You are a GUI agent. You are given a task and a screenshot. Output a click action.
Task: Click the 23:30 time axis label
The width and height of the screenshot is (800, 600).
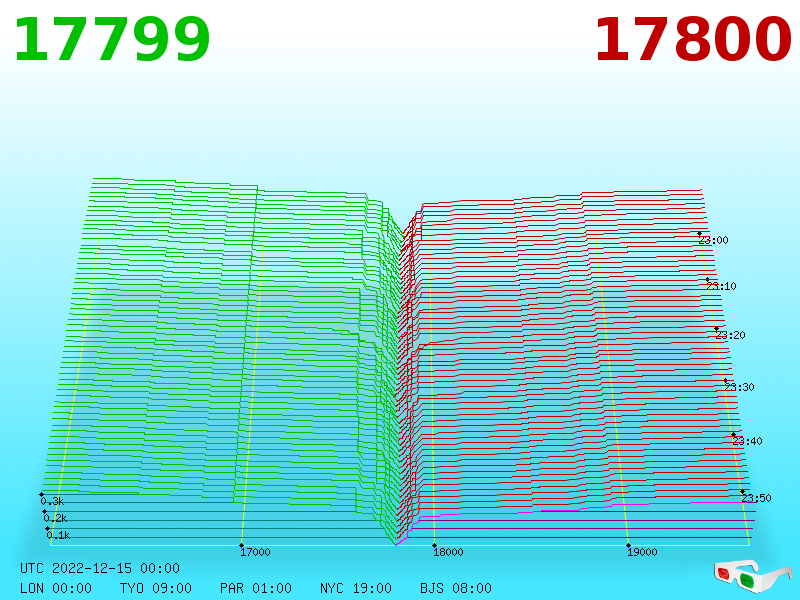point(739,387)
